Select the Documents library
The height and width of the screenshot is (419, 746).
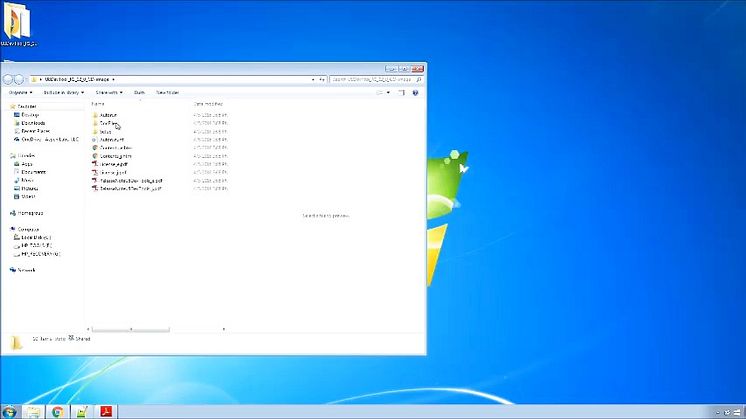(x=33, y=172)
